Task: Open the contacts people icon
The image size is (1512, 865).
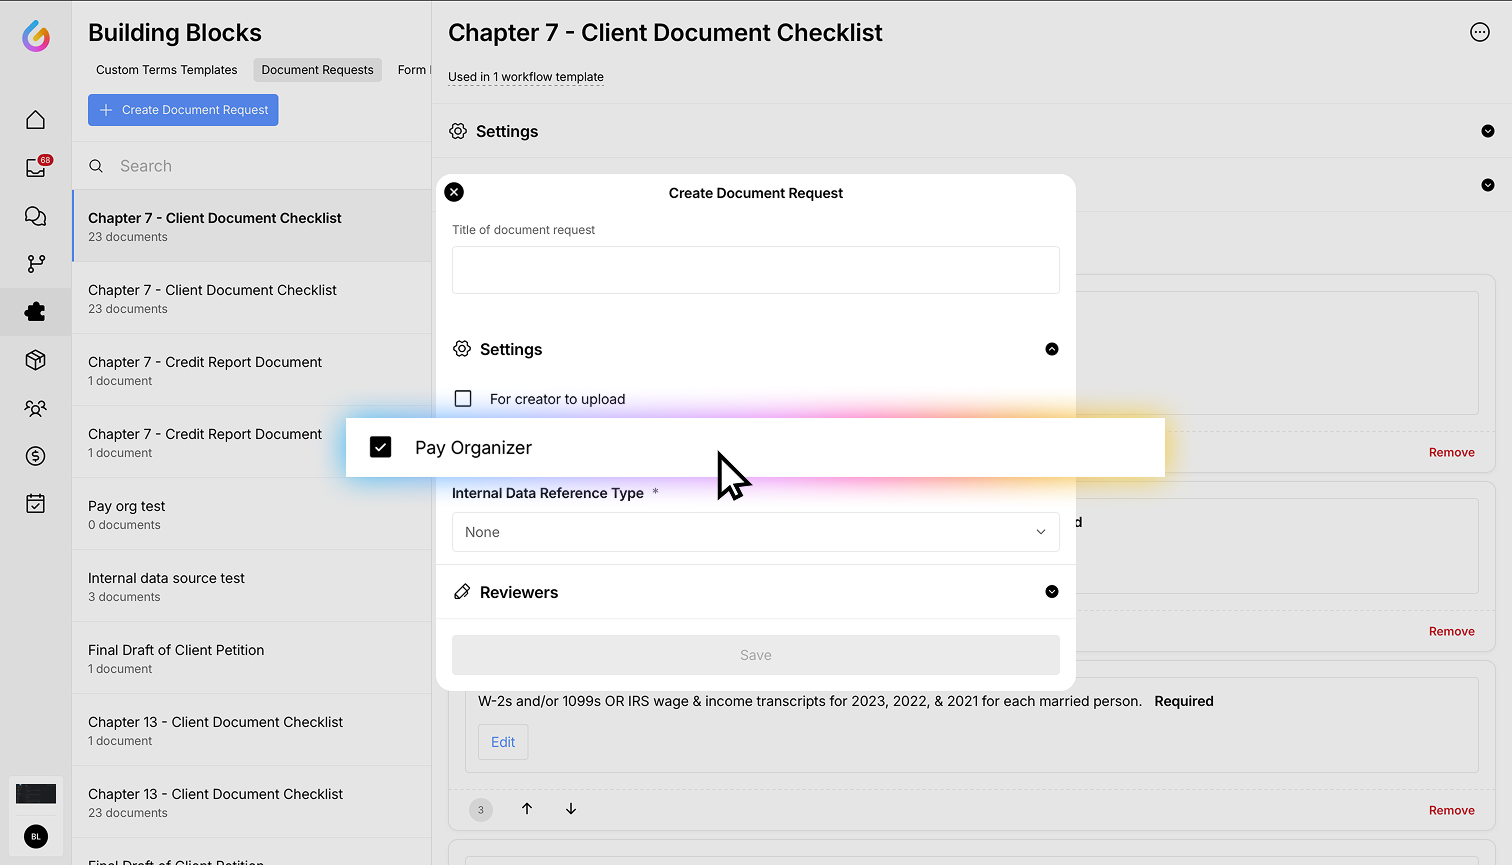Action: [36, 408]
